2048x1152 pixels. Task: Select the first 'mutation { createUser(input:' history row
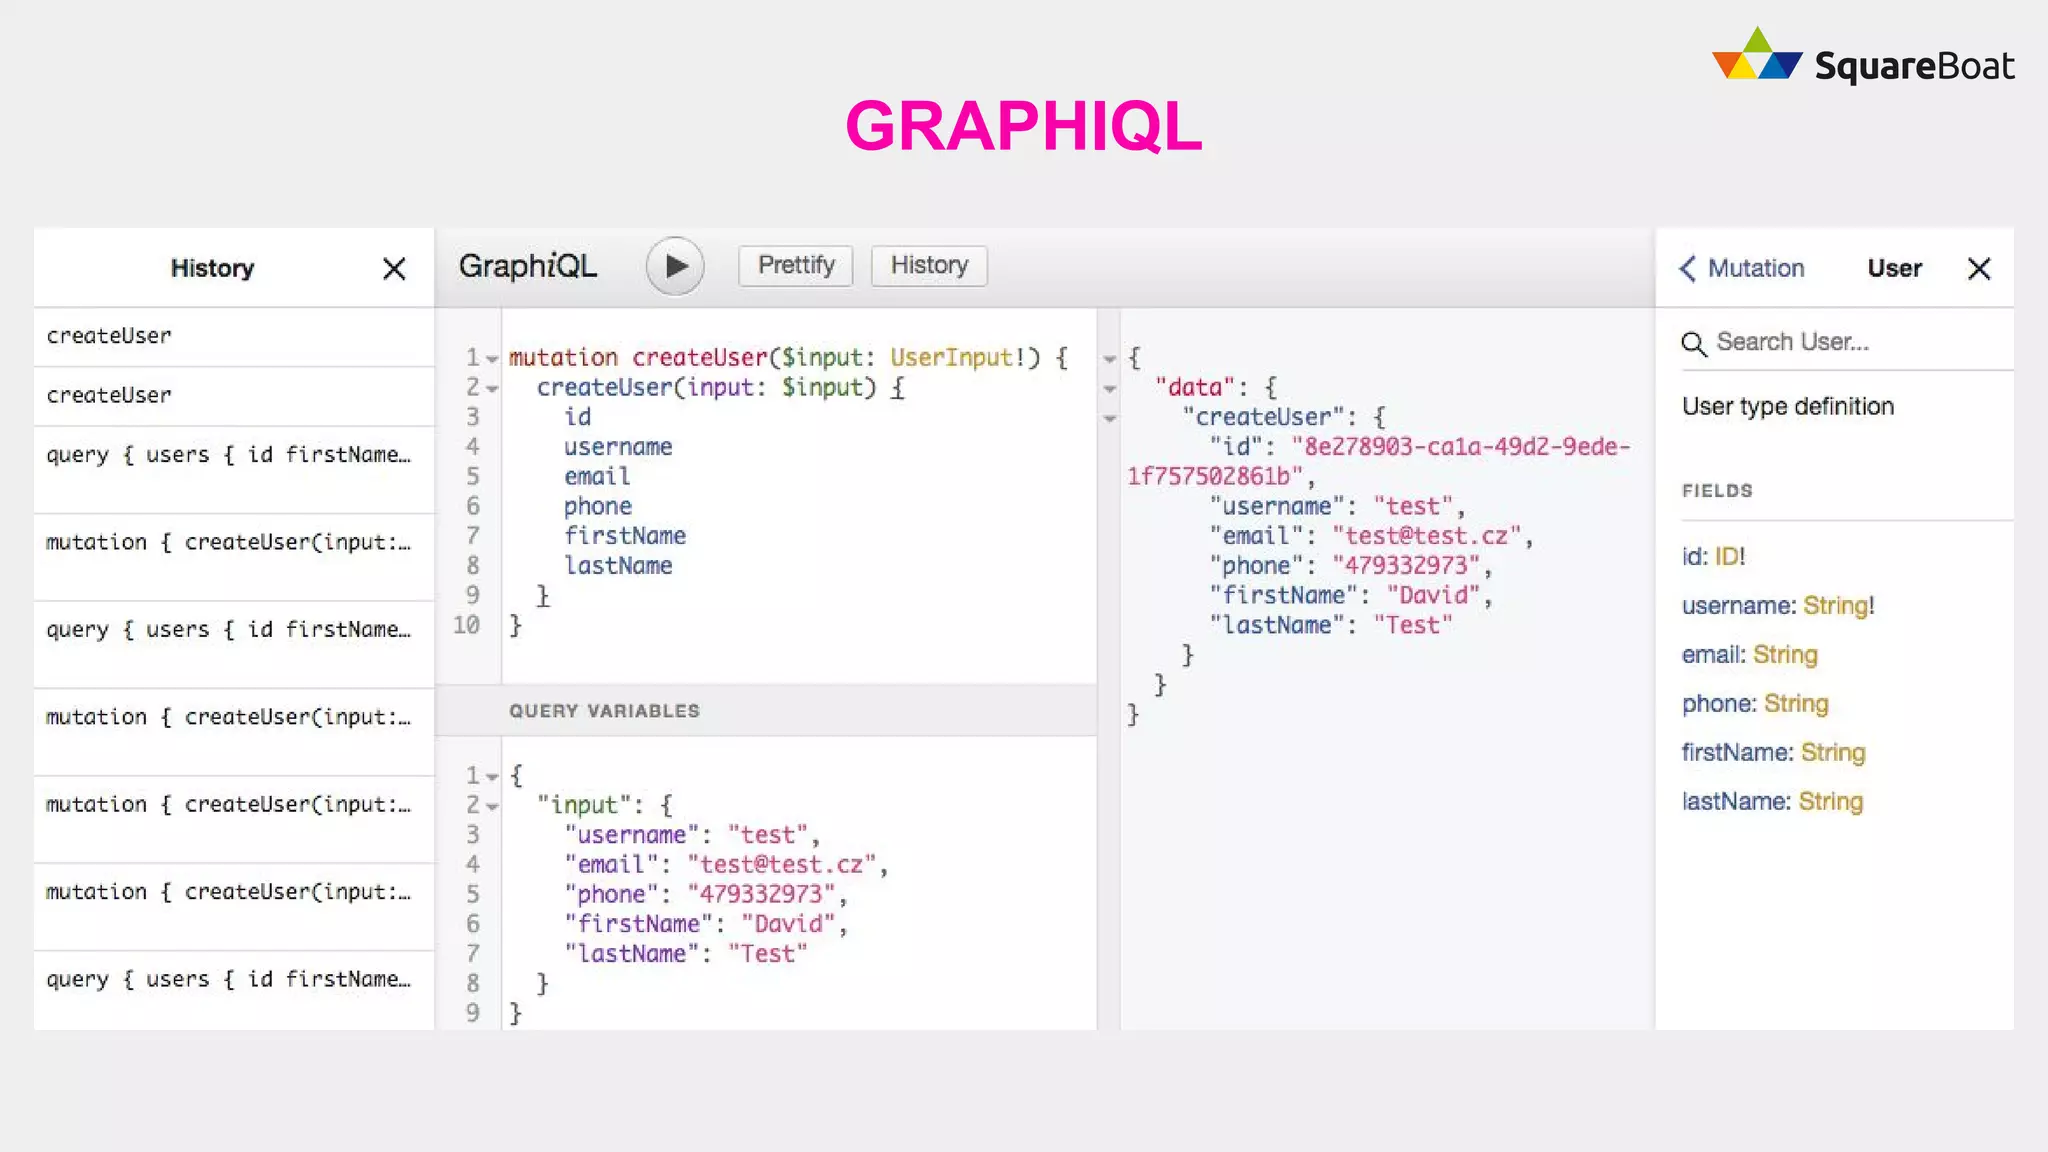[x=234, y=557]
